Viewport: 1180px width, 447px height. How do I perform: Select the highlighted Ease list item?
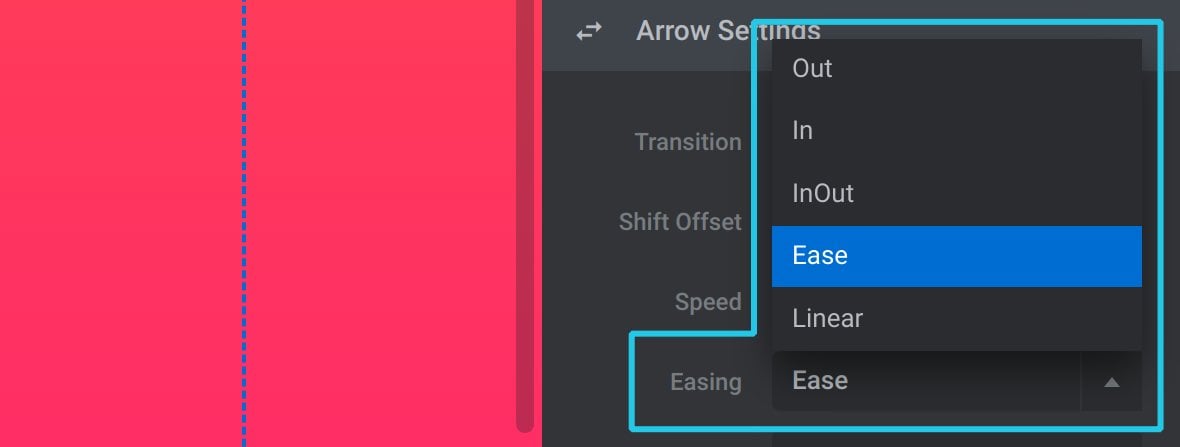[956, 256]
